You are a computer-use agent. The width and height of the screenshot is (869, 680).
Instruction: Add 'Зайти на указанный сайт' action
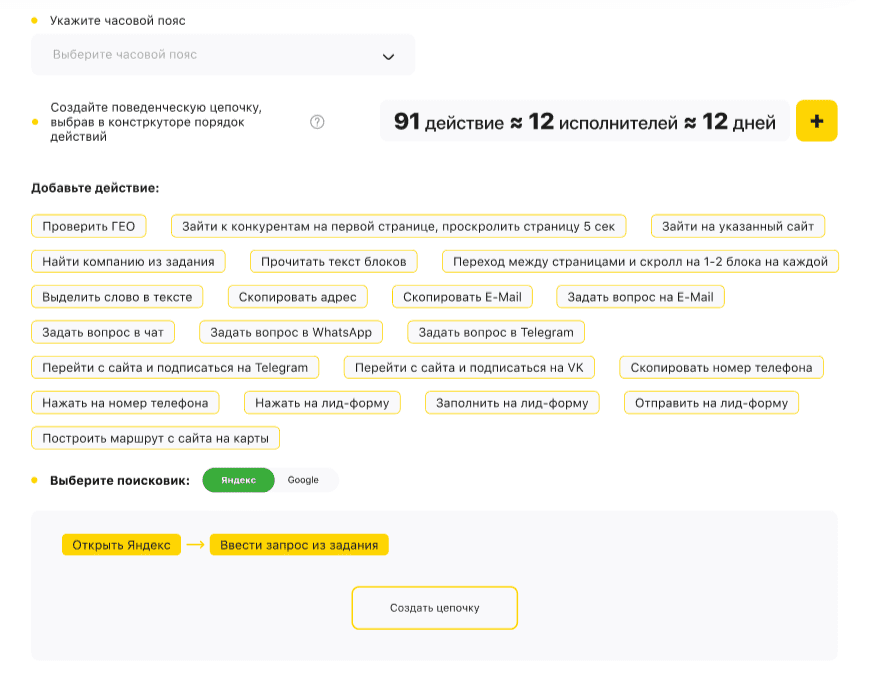[x=738, y=226]
